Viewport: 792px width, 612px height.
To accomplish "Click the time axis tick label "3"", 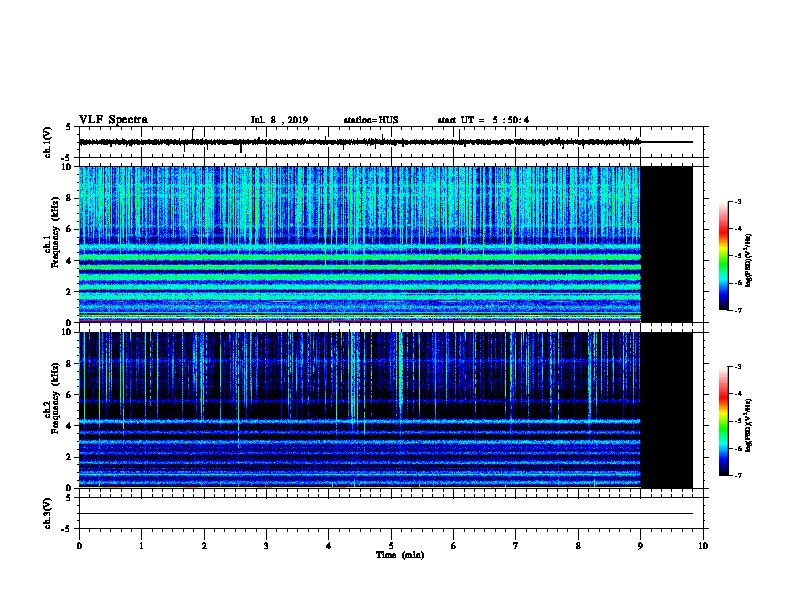I will [266, 545].
